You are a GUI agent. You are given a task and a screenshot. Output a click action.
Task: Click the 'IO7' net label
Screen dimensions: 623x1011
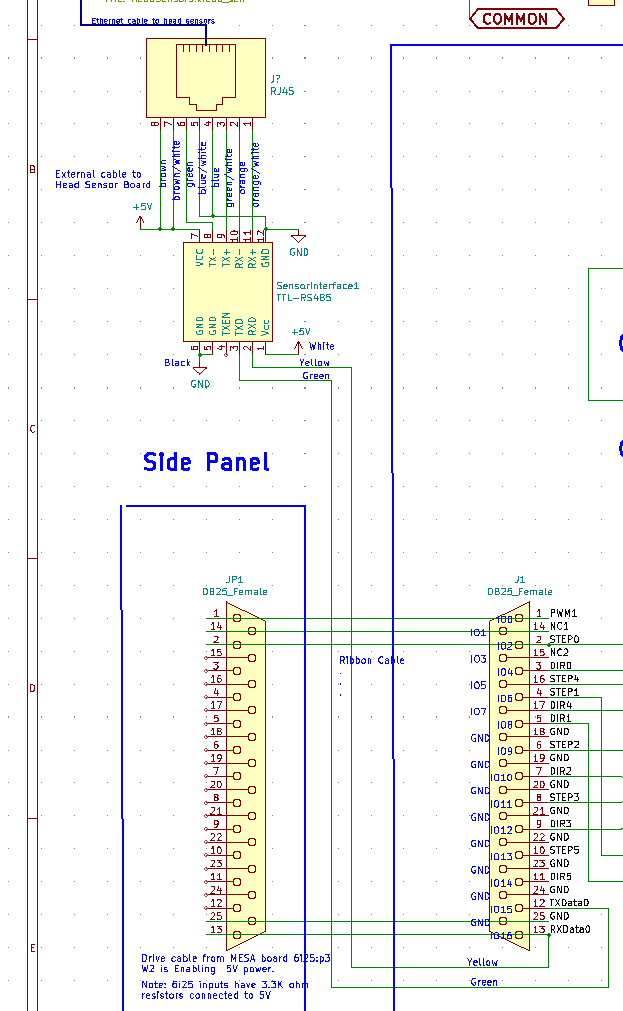(x=478, y=711)
